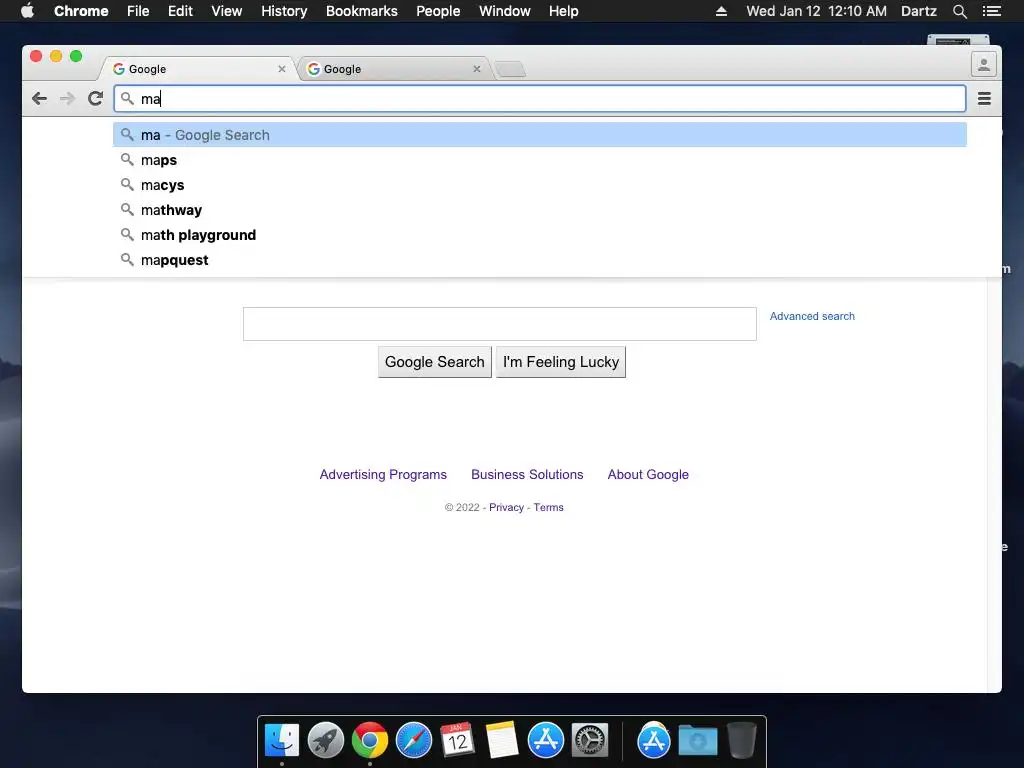The width and height of the screenshot is (1024, 768).
Task: Open the File menu
Action: click(x=138, y=11)
